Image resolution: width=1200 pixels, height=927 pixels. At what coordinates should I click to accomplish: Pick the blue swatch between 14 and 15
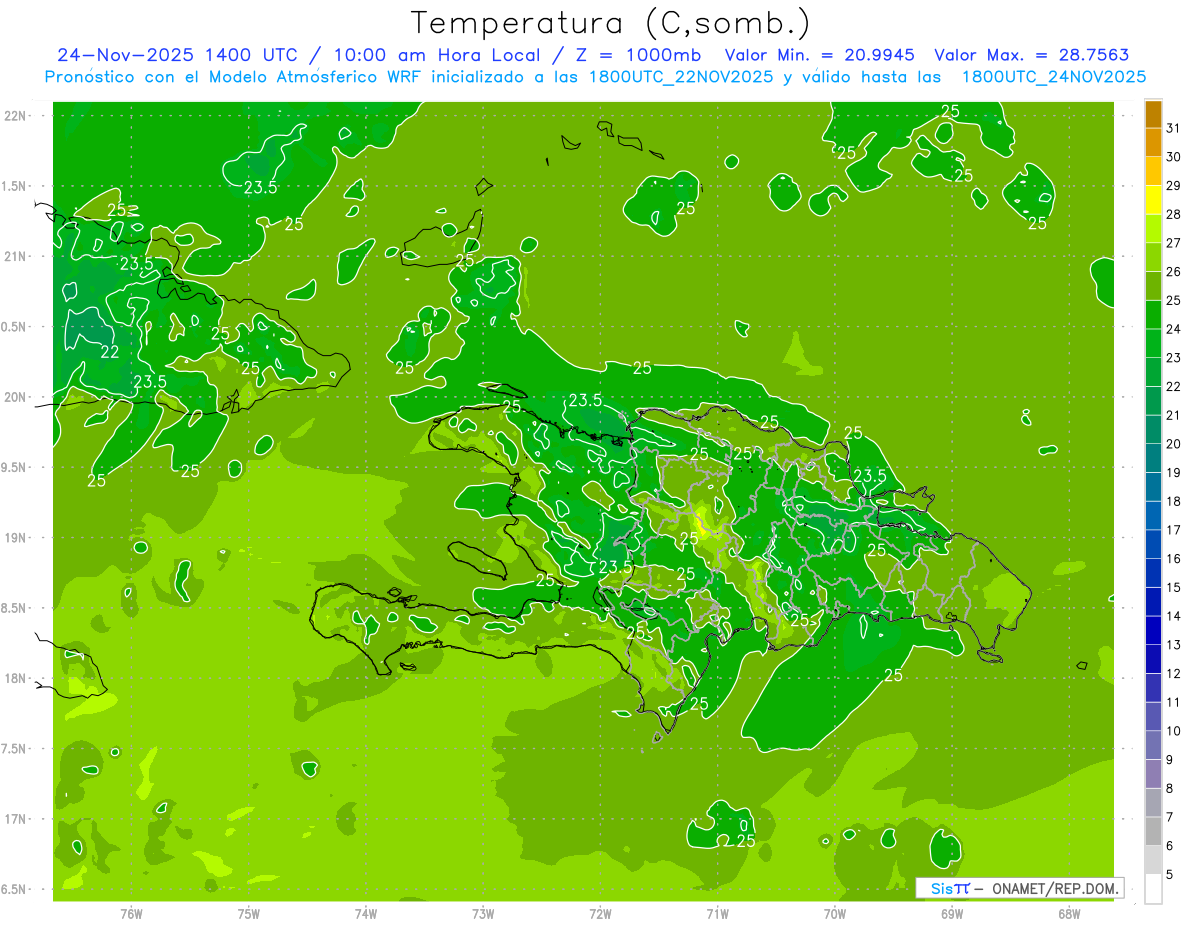[x=1153, y=602]
